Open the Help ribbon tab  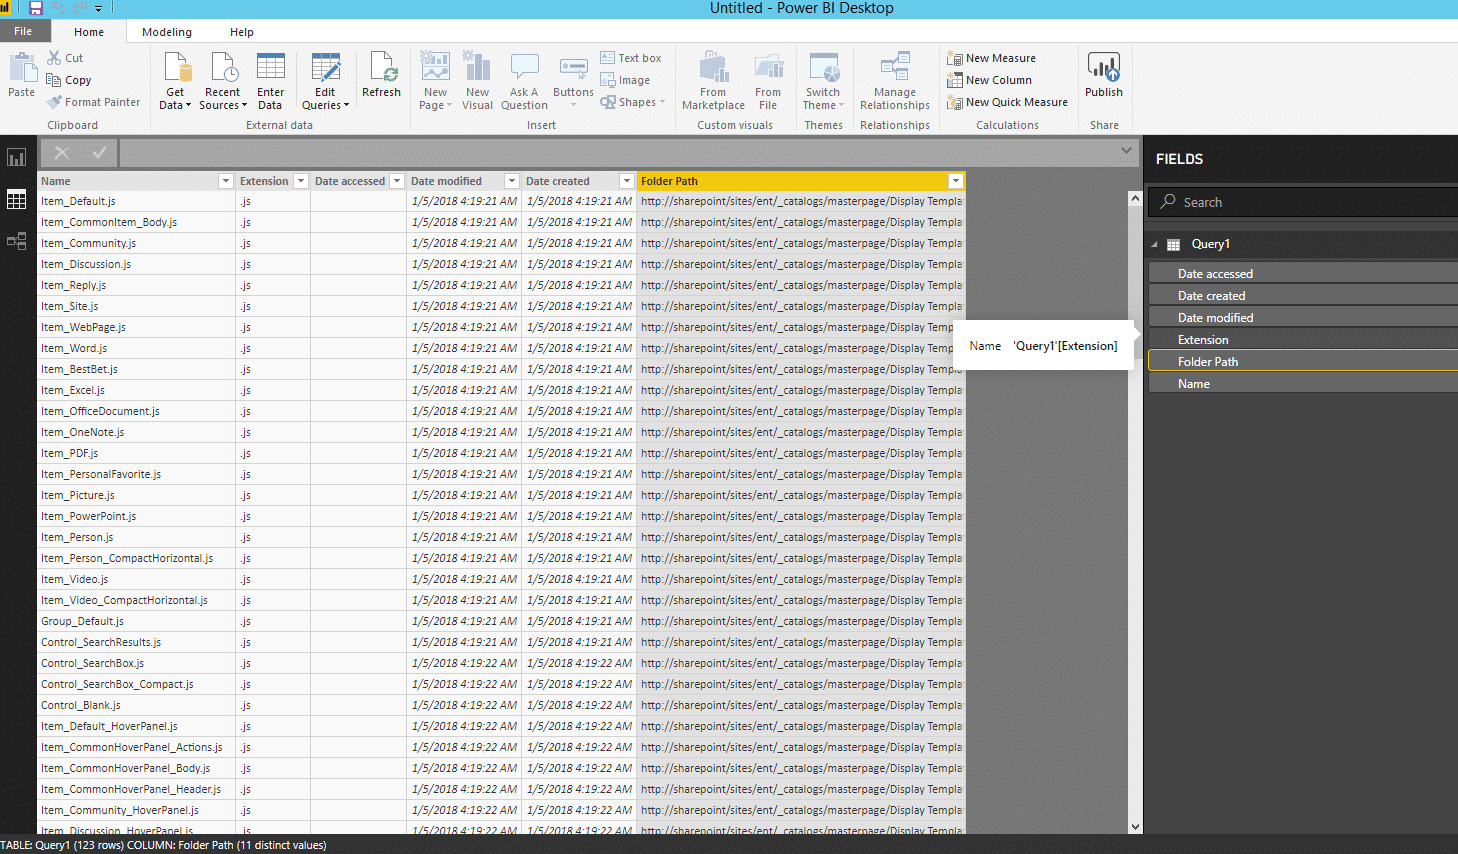pyautogui.click(x=242, y=32)
